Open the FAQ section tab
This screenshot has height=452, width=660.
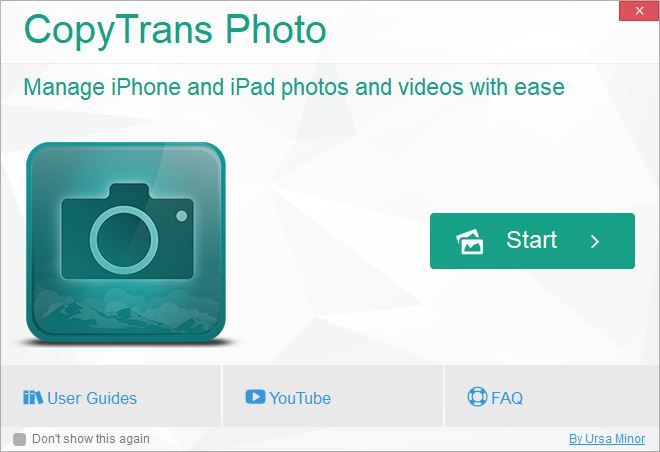[552, 396]
